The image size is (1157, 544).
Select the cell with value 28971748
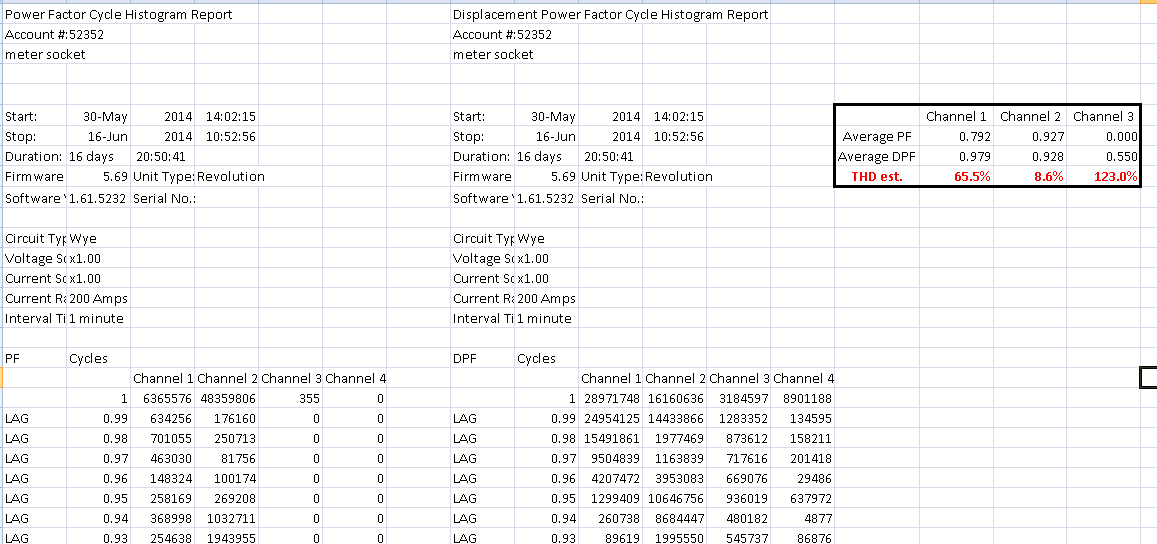tap(610, 398)
